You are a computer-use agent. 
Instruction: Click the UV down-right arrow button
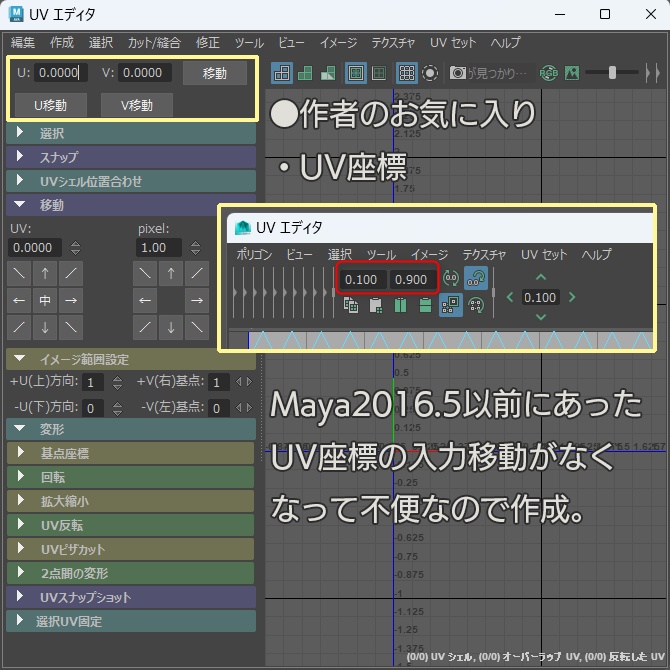tap(71, 327)
